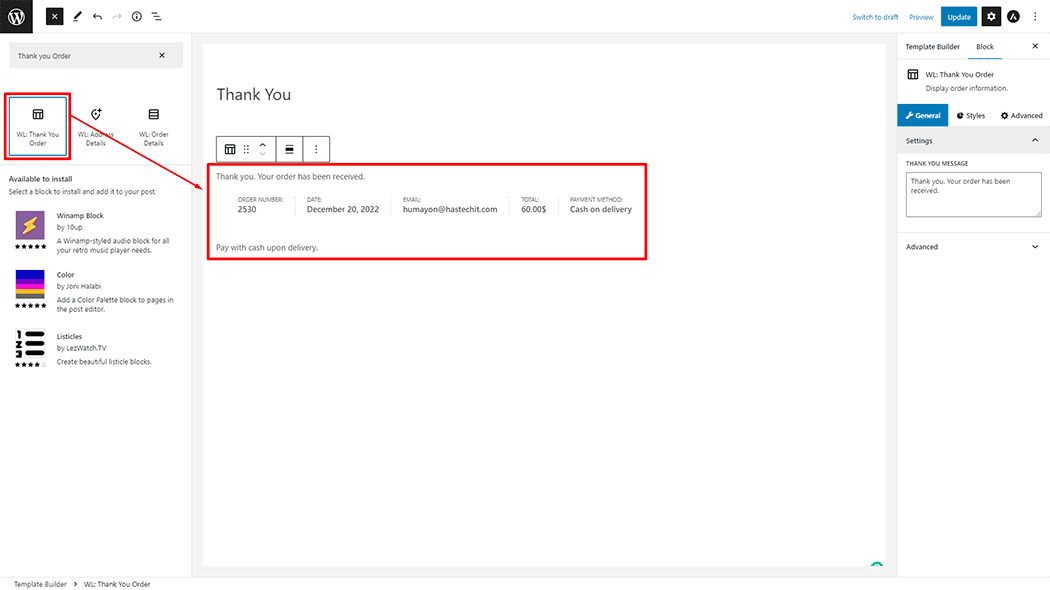This screenshot has height=590, width=1050.
Task: Expand the Advanced panel section
Action: [x=1034, y=247]
